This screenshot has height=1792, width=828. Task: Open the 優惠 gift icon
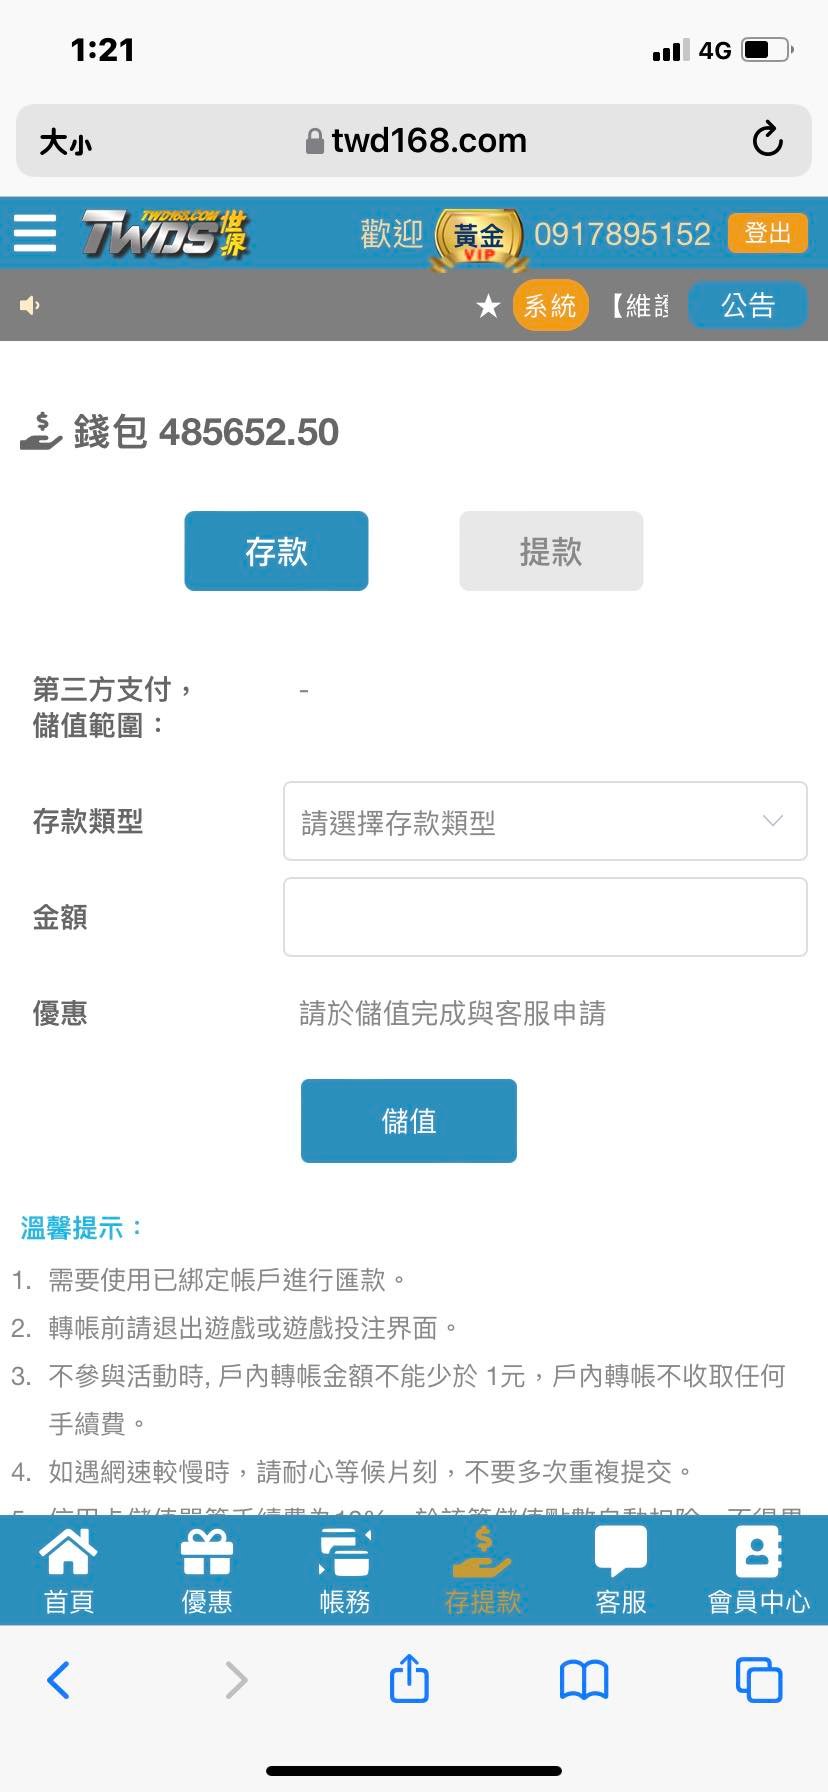pyautogui.click(x=207, y=1552)
